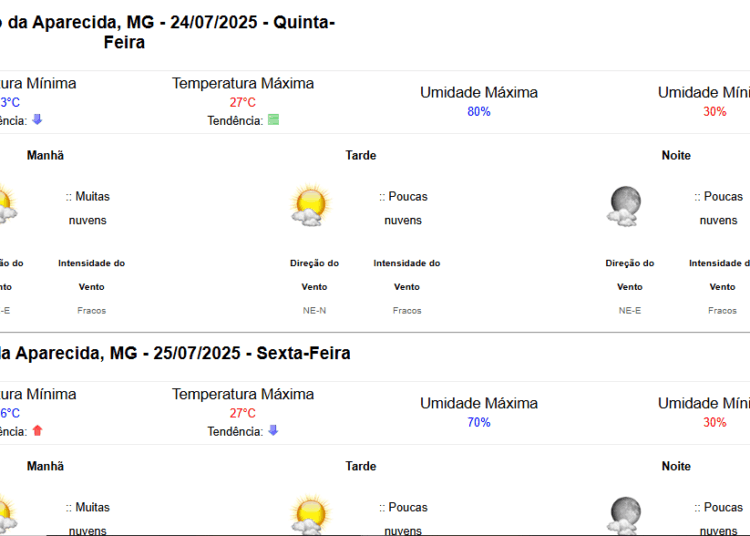Click the blue down-arrow maximum trend icon 25/07

[273, 430]
